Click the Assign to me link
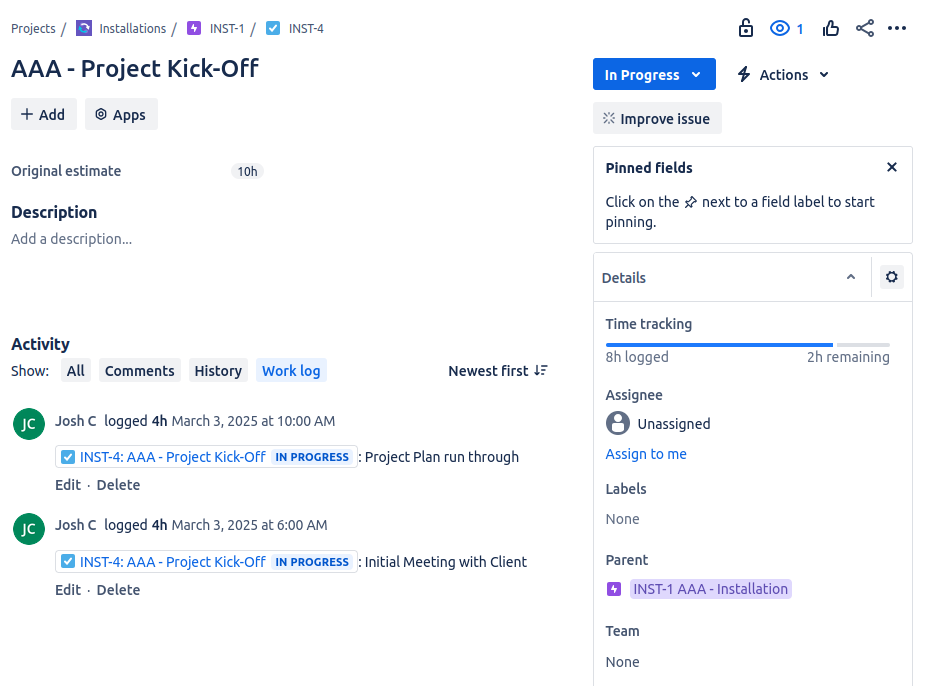This screenshot has width=928, height=686. click(646, 453)
